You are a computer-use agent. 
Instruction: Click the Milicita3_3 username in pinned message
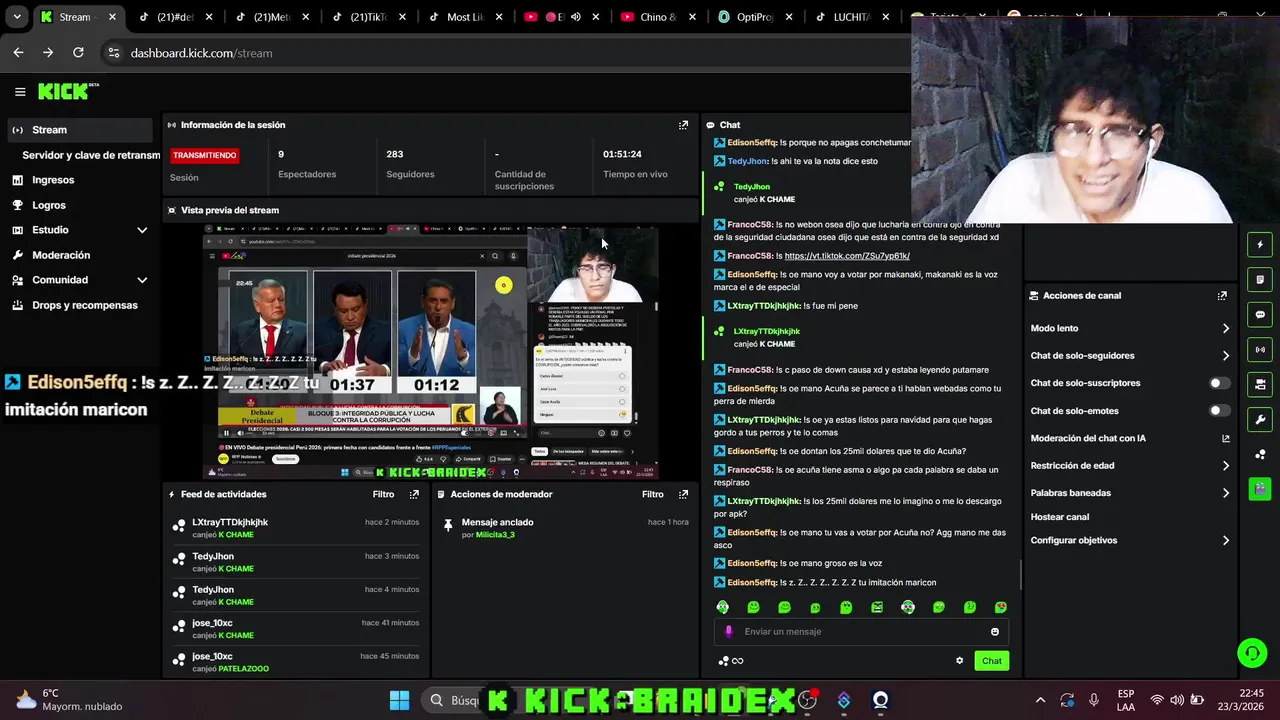(495, 535)
